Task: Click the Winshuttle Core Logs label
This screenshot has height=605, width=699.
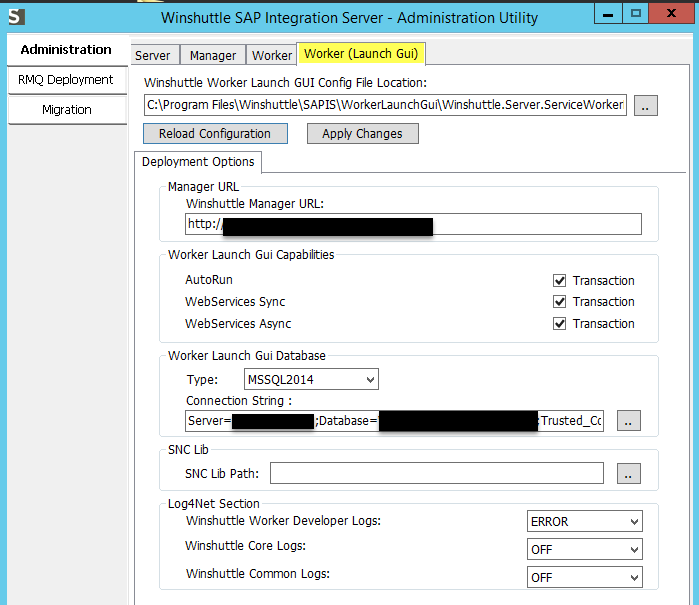Action: pyautogui.click(x=245, y=546)
